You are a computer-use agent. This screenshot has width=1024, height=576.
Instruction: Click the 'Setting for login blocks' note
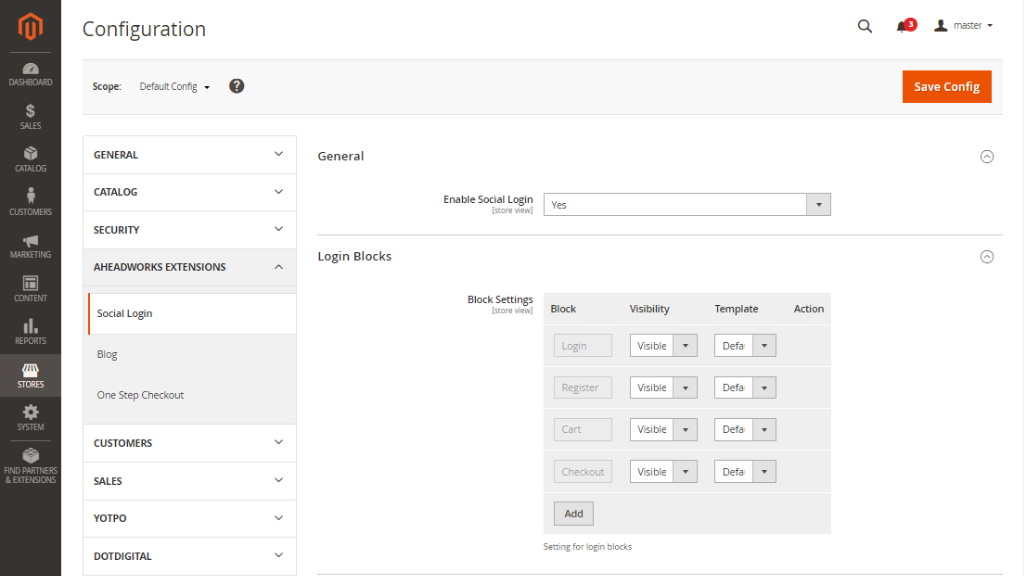point(588,547)
